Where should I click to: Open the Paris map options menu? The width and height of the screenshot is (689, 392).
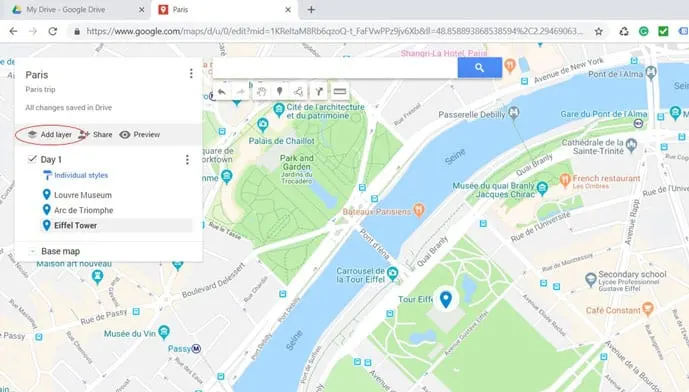coord(191,73)
